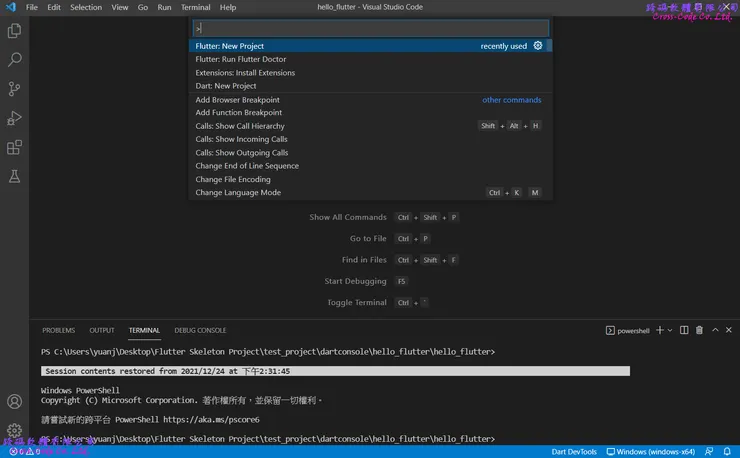Screen dimensions: 740x458
Task: Open the Extensions view
Action: 14,147
